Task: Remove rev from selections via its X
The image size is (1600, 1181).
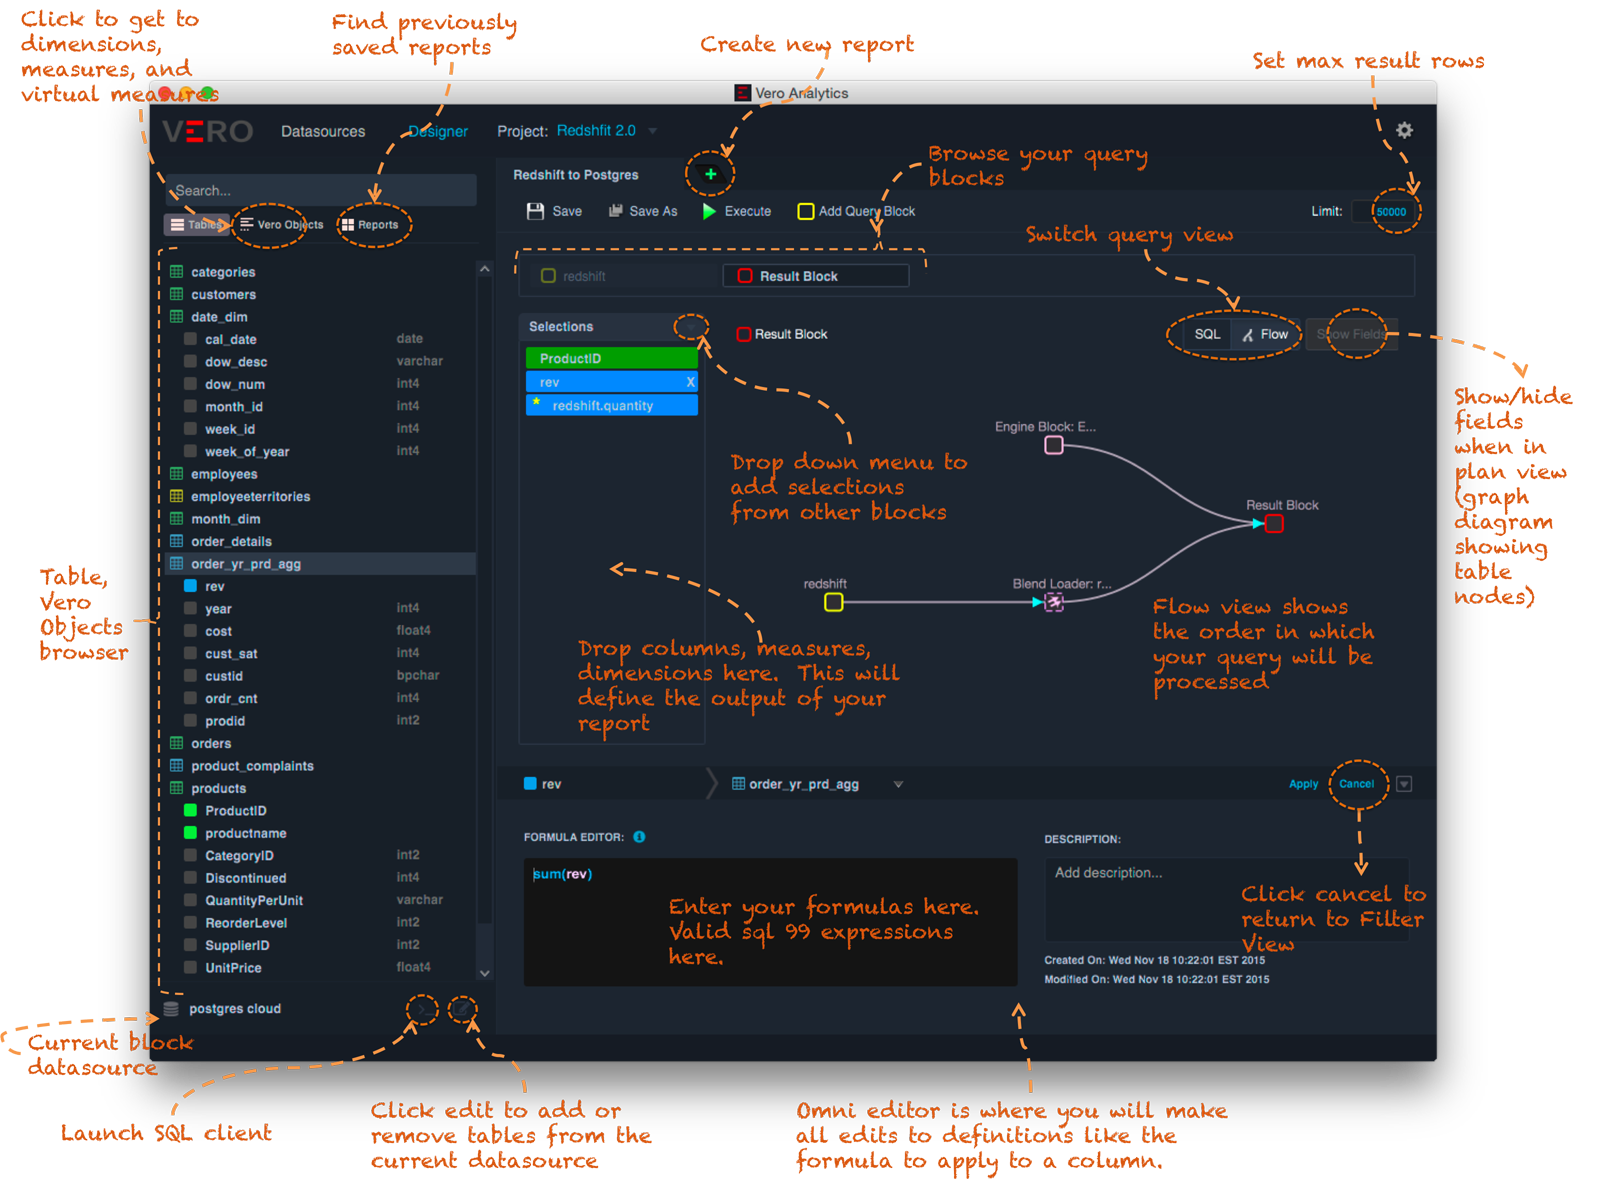Action: coord(689,381)
